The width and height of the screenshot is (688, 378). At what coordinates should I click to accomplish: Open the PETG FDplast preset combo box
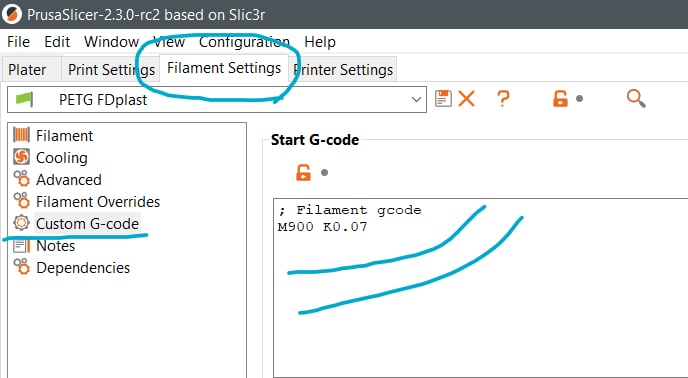(x=217, y=100)
